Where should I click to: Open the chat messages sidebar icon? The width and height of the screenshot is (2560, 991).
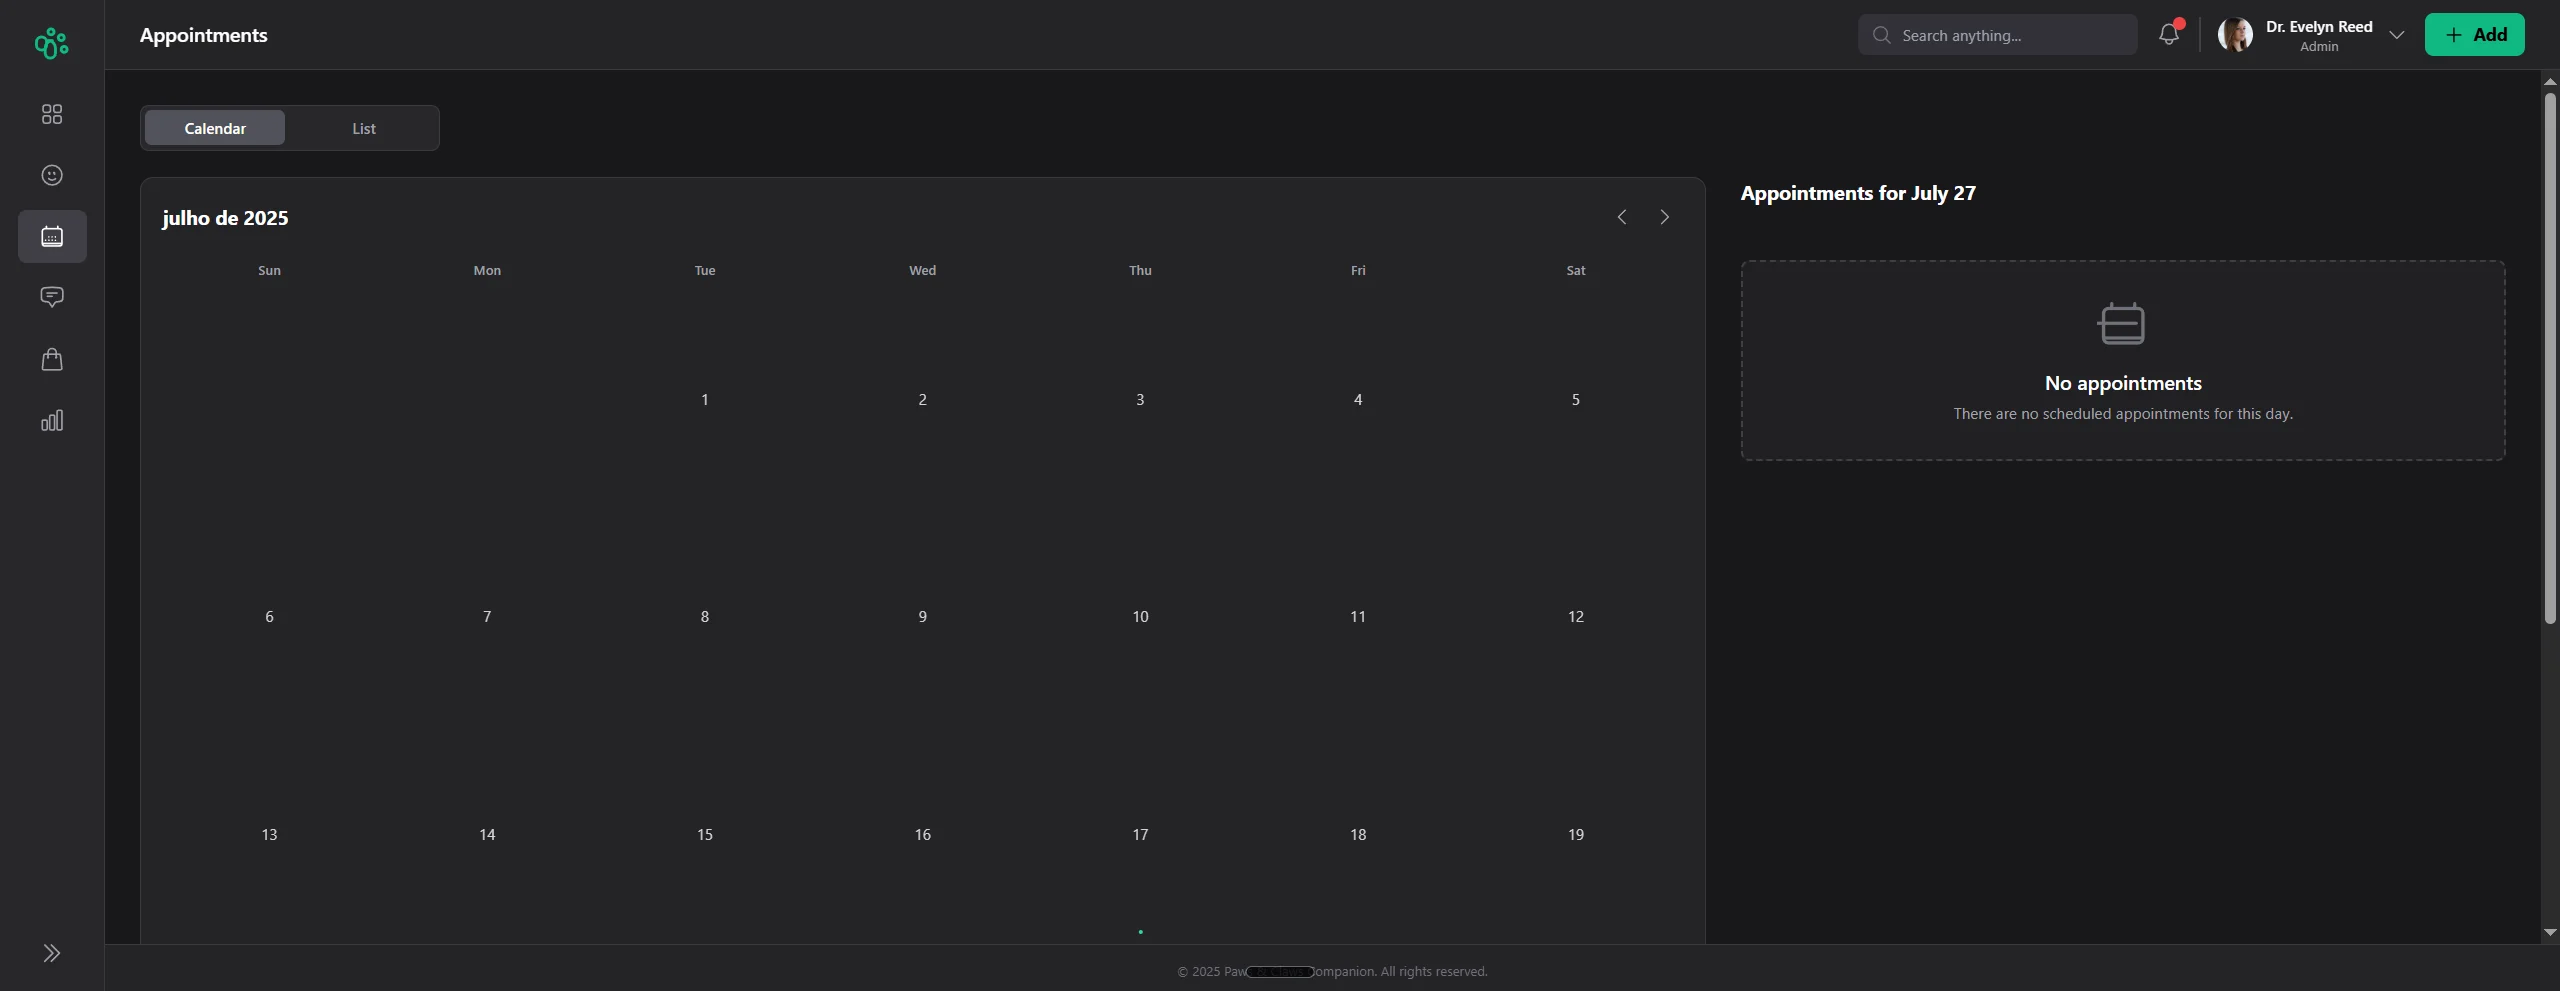click(52, 297)
